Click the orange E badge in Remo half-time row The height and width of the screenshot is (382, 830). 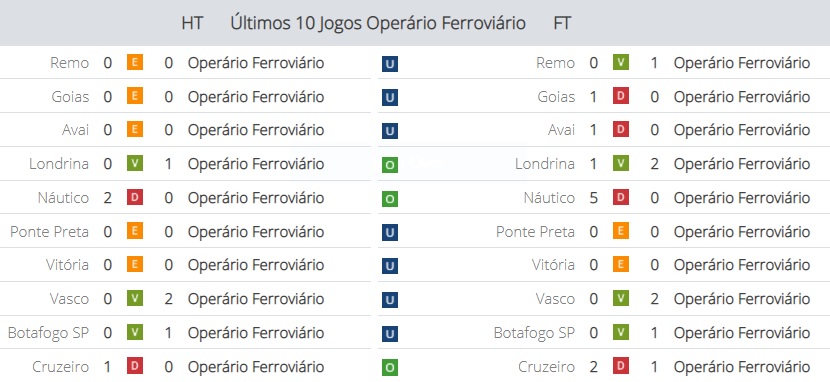tap(135, 62)
